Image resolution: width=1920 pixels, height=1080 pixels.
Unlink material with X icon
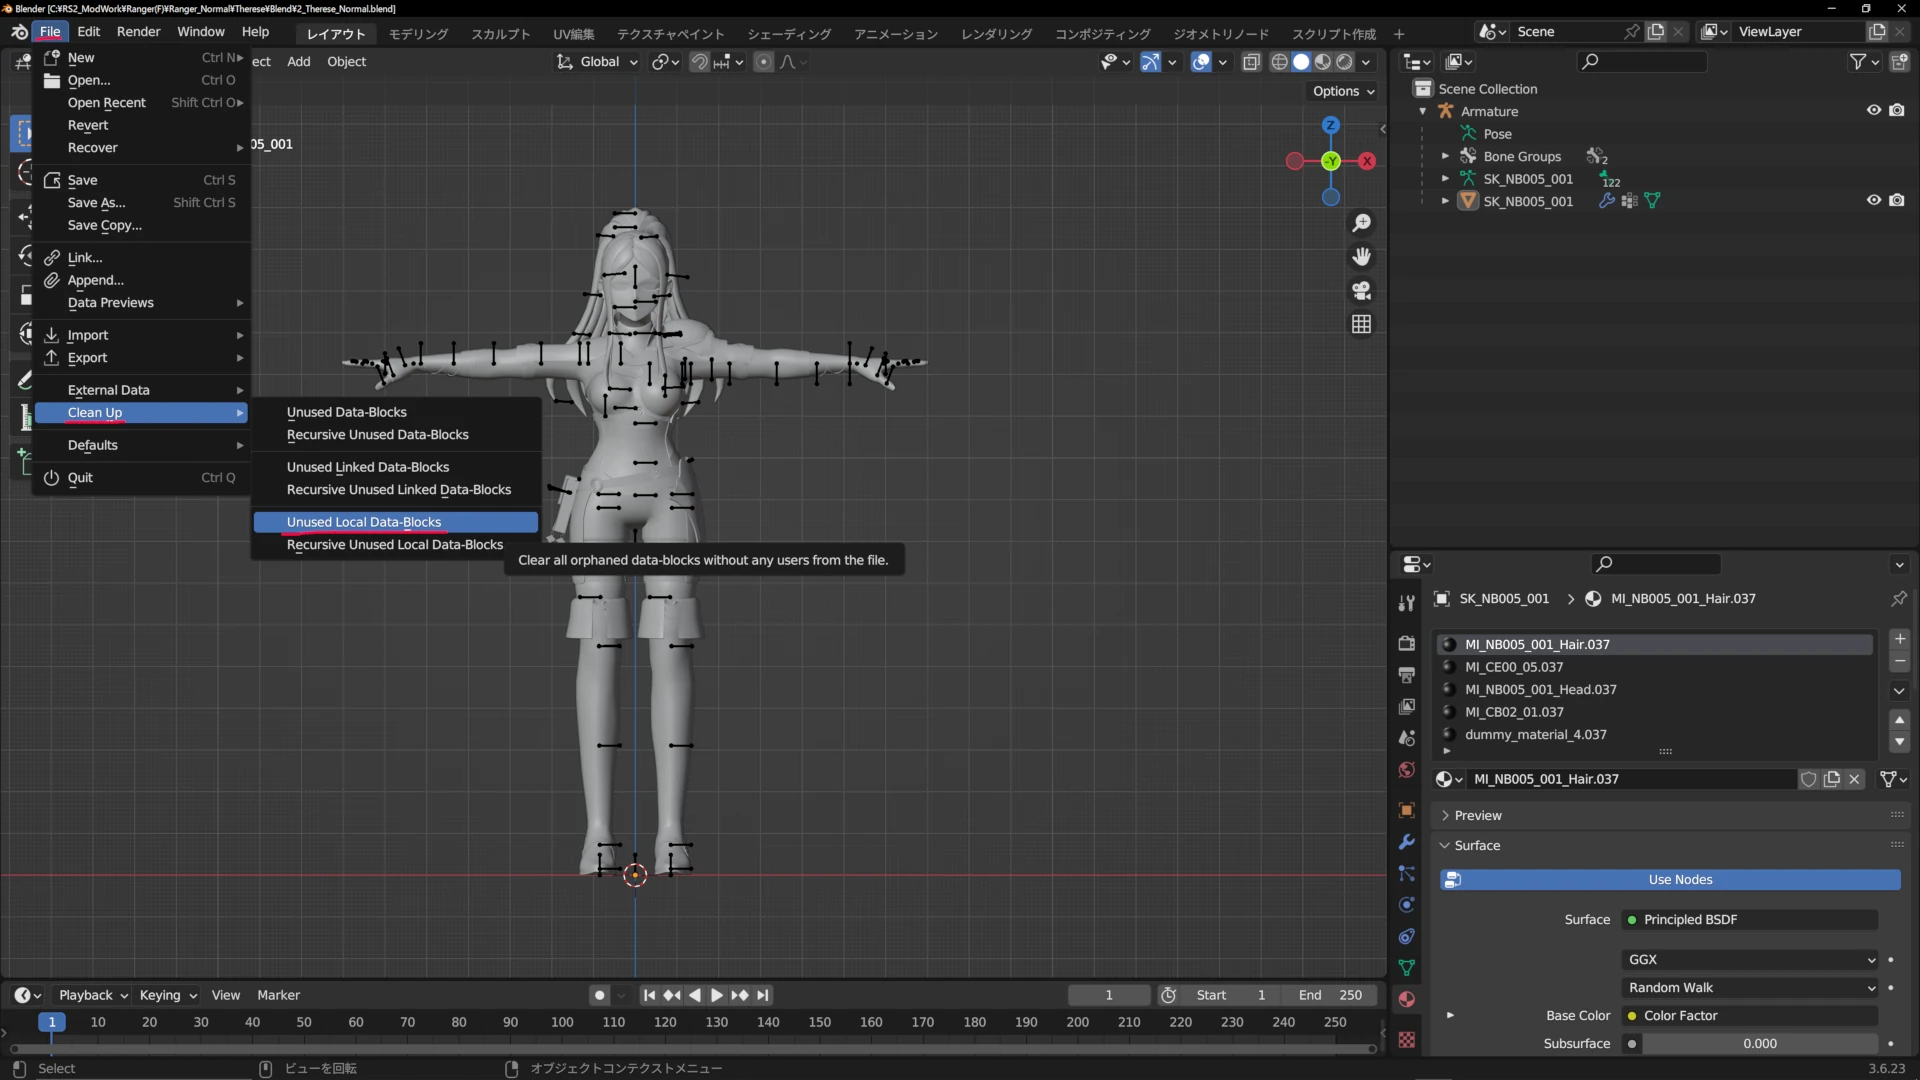pos(1854,779)
